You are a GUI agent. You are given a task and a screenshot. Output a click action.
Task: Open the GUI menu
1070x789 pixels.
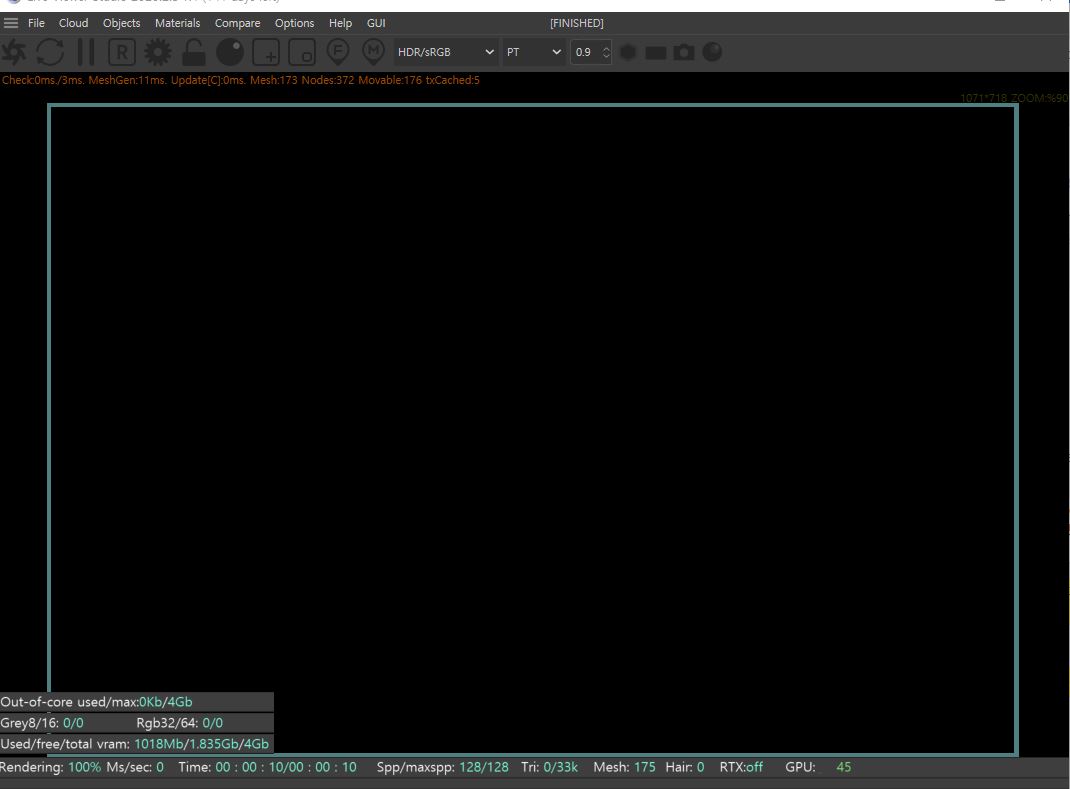376,23
